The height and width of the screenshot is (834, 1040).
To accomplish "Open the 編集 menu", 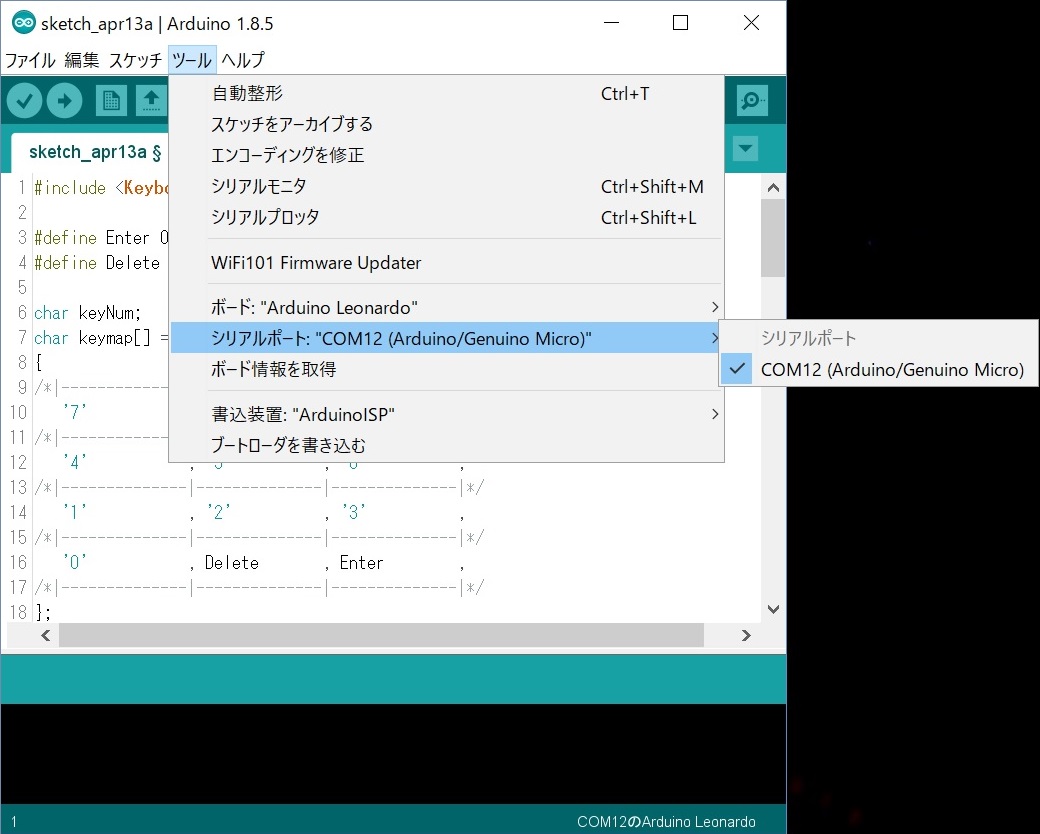I will [x=82, y=60].
